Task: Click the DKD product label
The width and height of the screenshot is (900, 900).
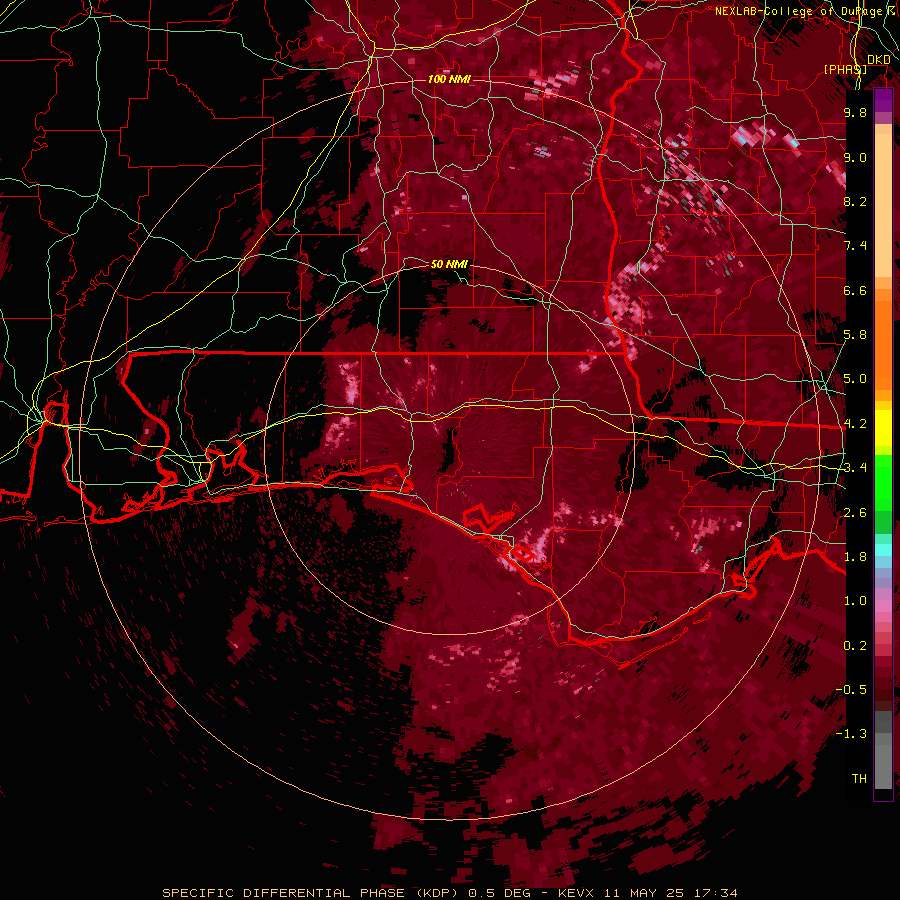Action: (x=879, y=60)
